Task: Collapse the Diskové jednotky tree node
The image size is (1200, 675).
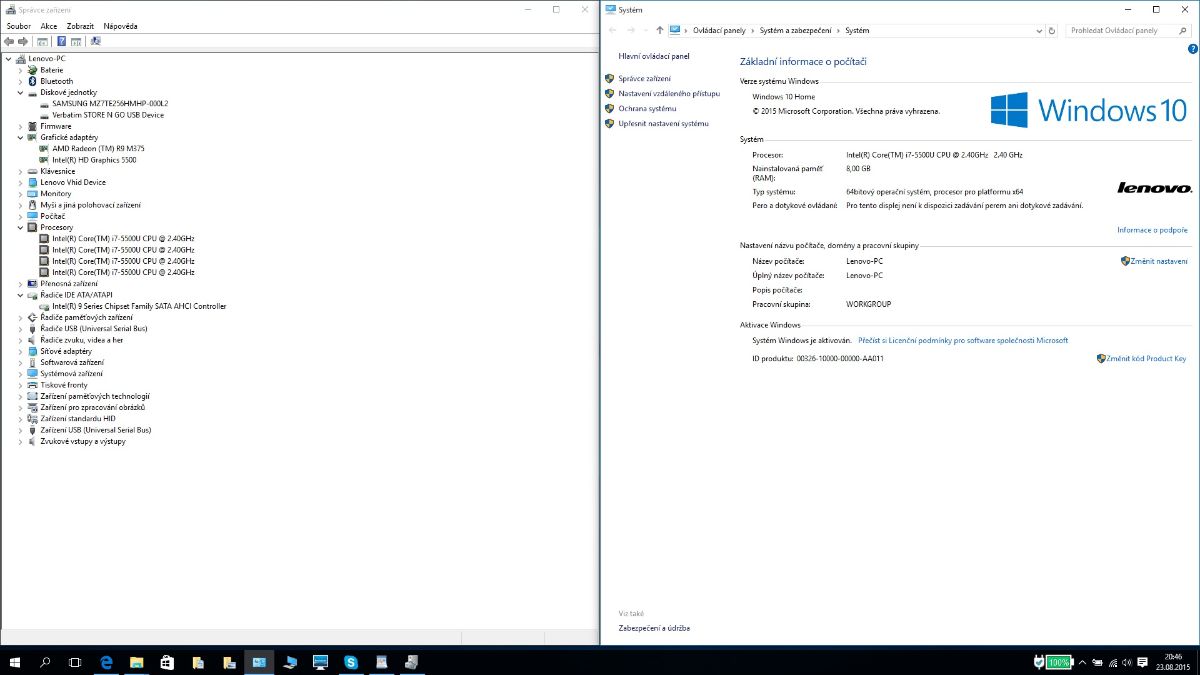Action: [20, 92]
